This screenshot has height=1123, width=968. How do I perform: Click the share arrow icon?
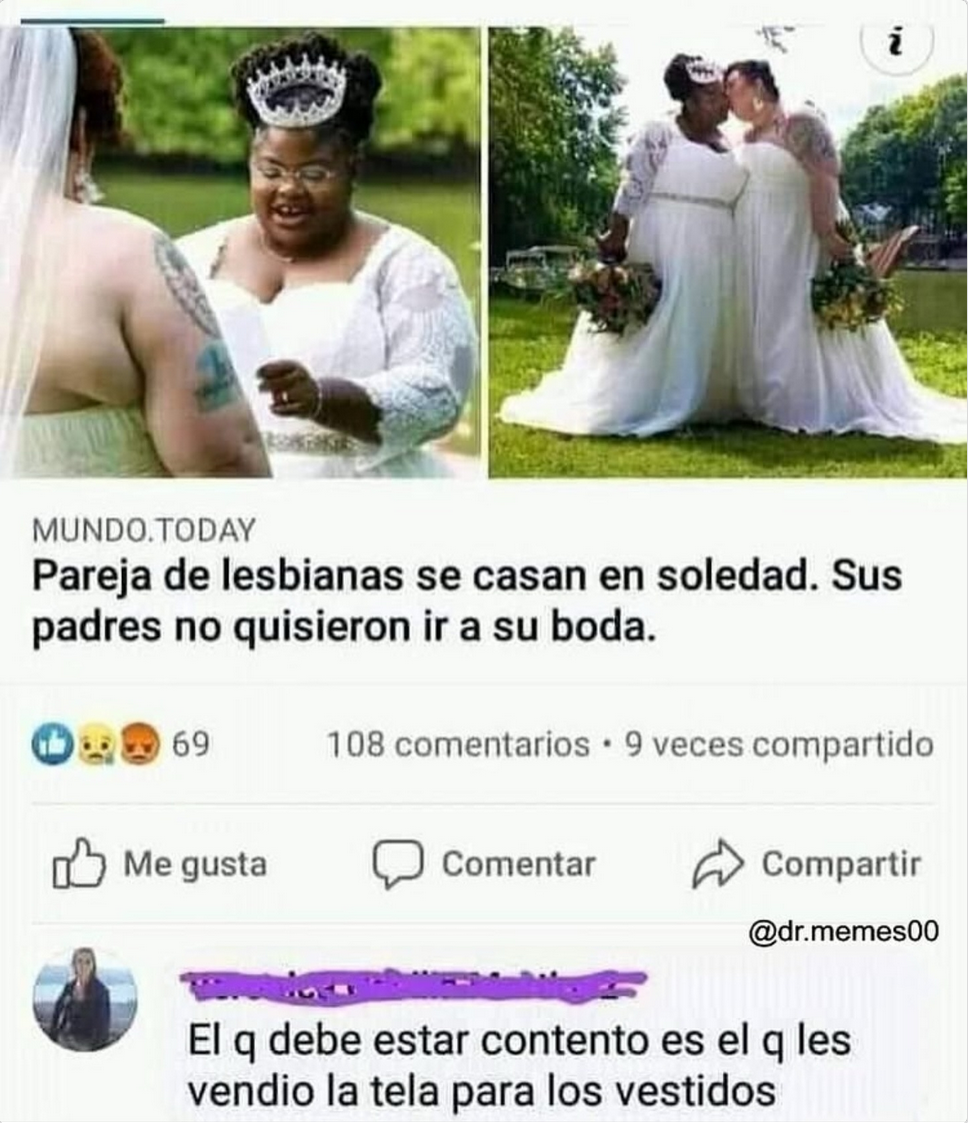(x=717, y=863)
